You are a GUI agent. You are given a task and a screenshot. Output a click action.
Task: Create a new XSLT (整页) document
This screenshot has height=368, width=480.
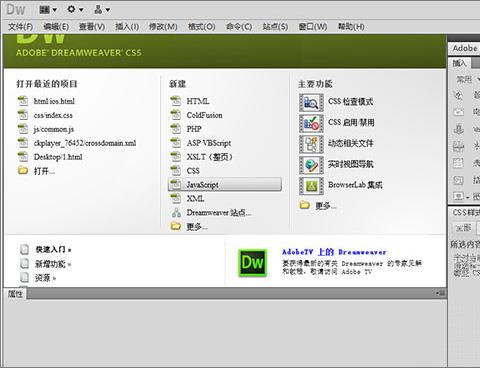pos(209,157)
